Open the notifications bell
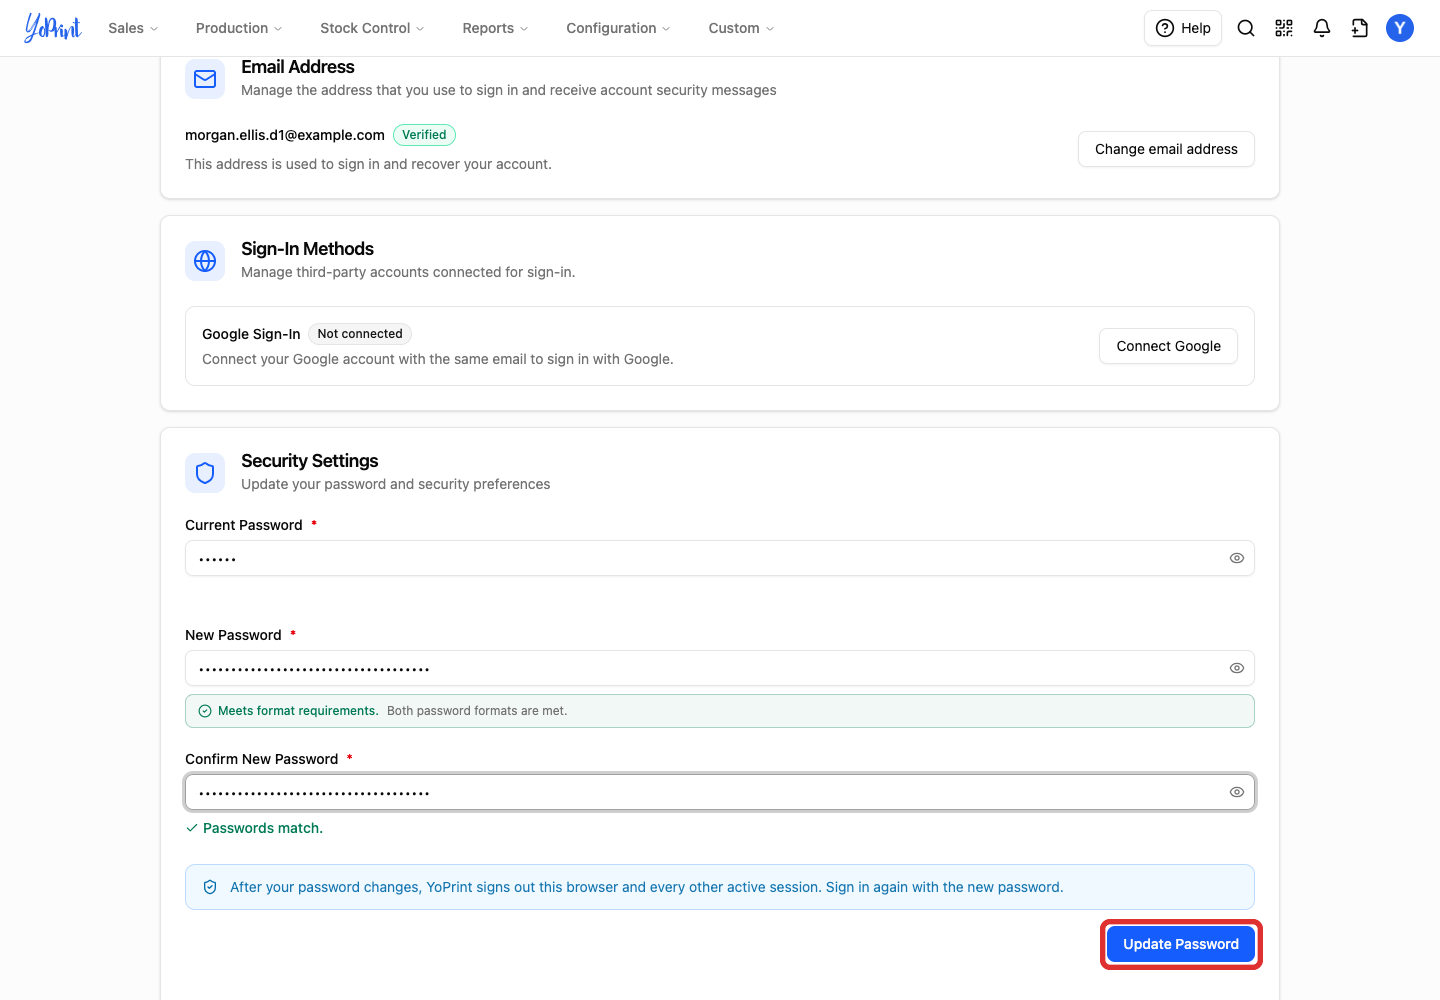The height and width of the screenshot is (1000, 1440). click(1322, 28)
